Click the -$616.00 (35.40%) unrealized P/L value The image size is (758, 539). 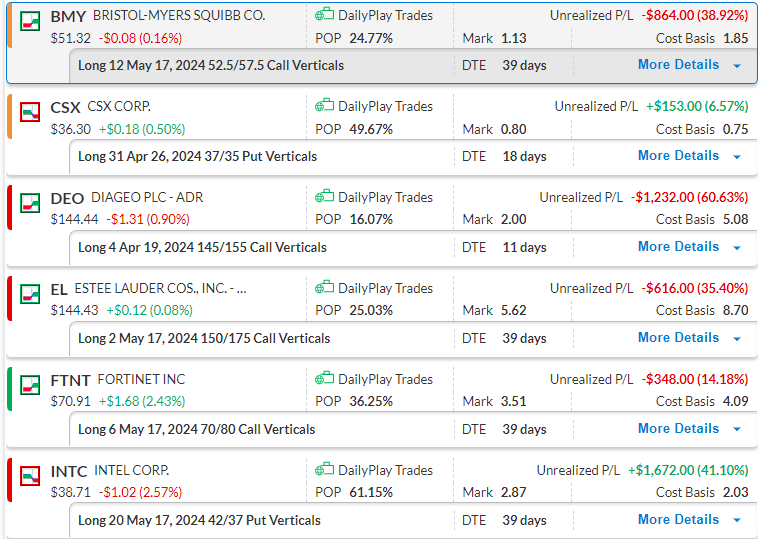(695, 288)
